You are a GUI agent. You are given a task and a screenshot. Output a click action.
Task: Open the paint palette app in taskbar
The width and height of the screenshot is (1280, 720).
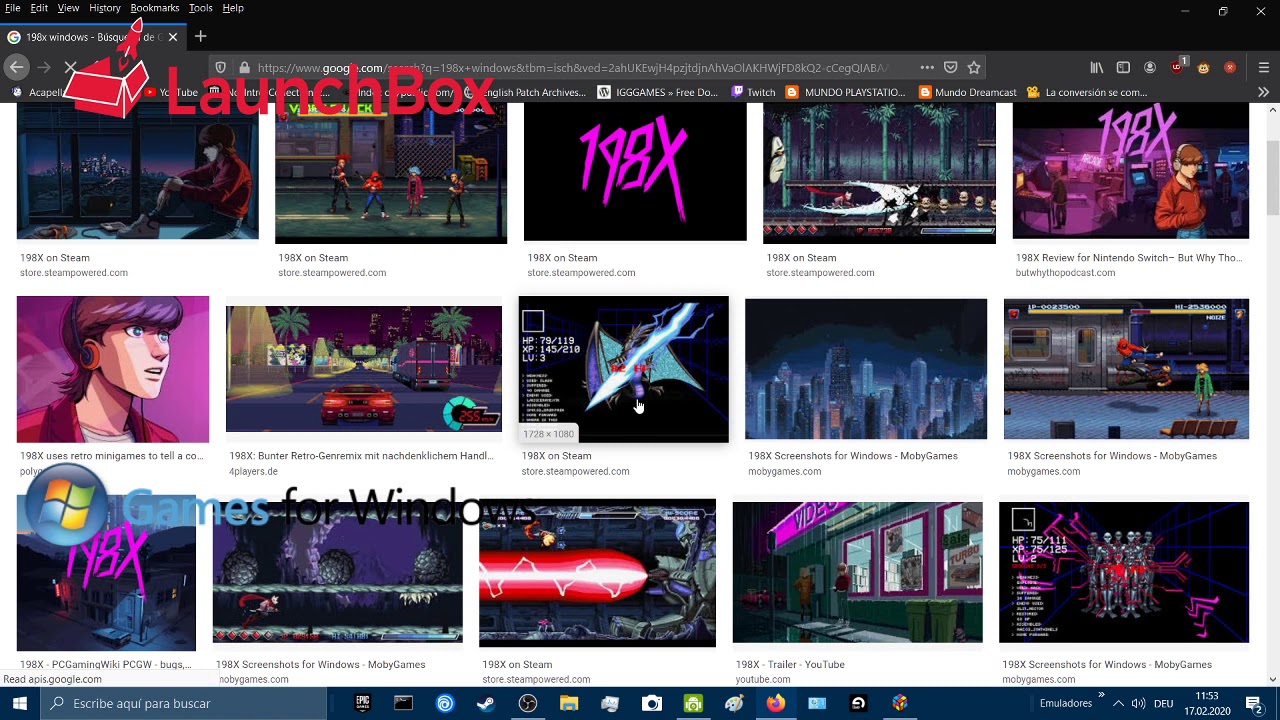click(x=735, y=703)
